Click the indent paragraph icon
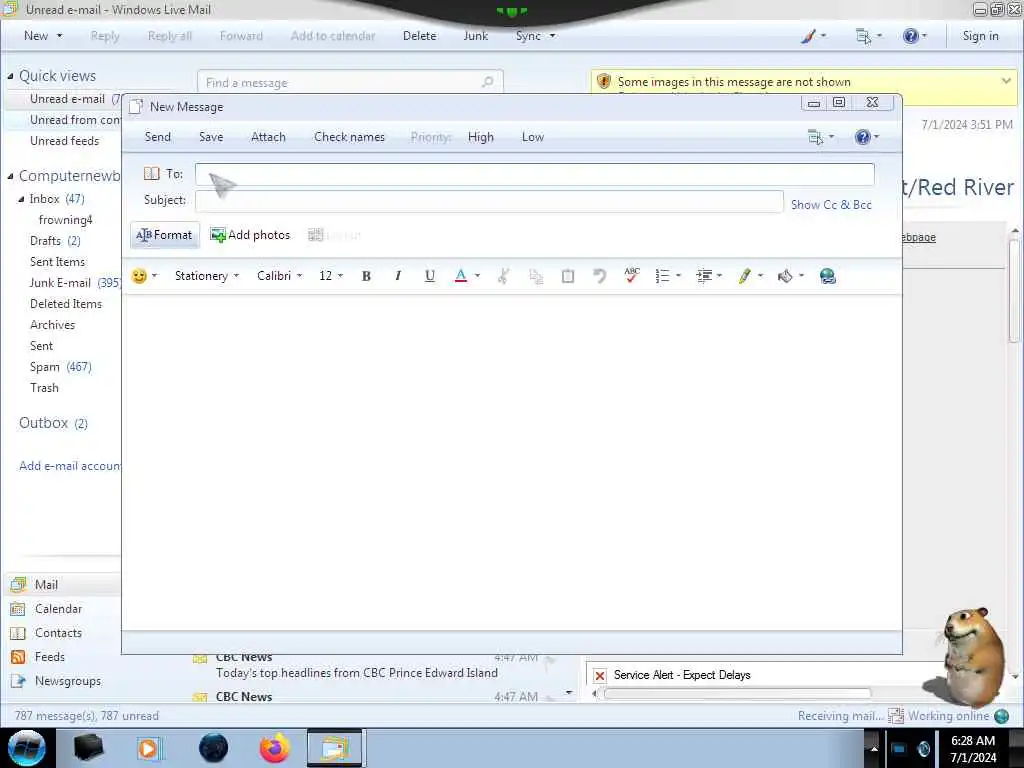This screenshot has height=768, width=1024. pos(703,276)
